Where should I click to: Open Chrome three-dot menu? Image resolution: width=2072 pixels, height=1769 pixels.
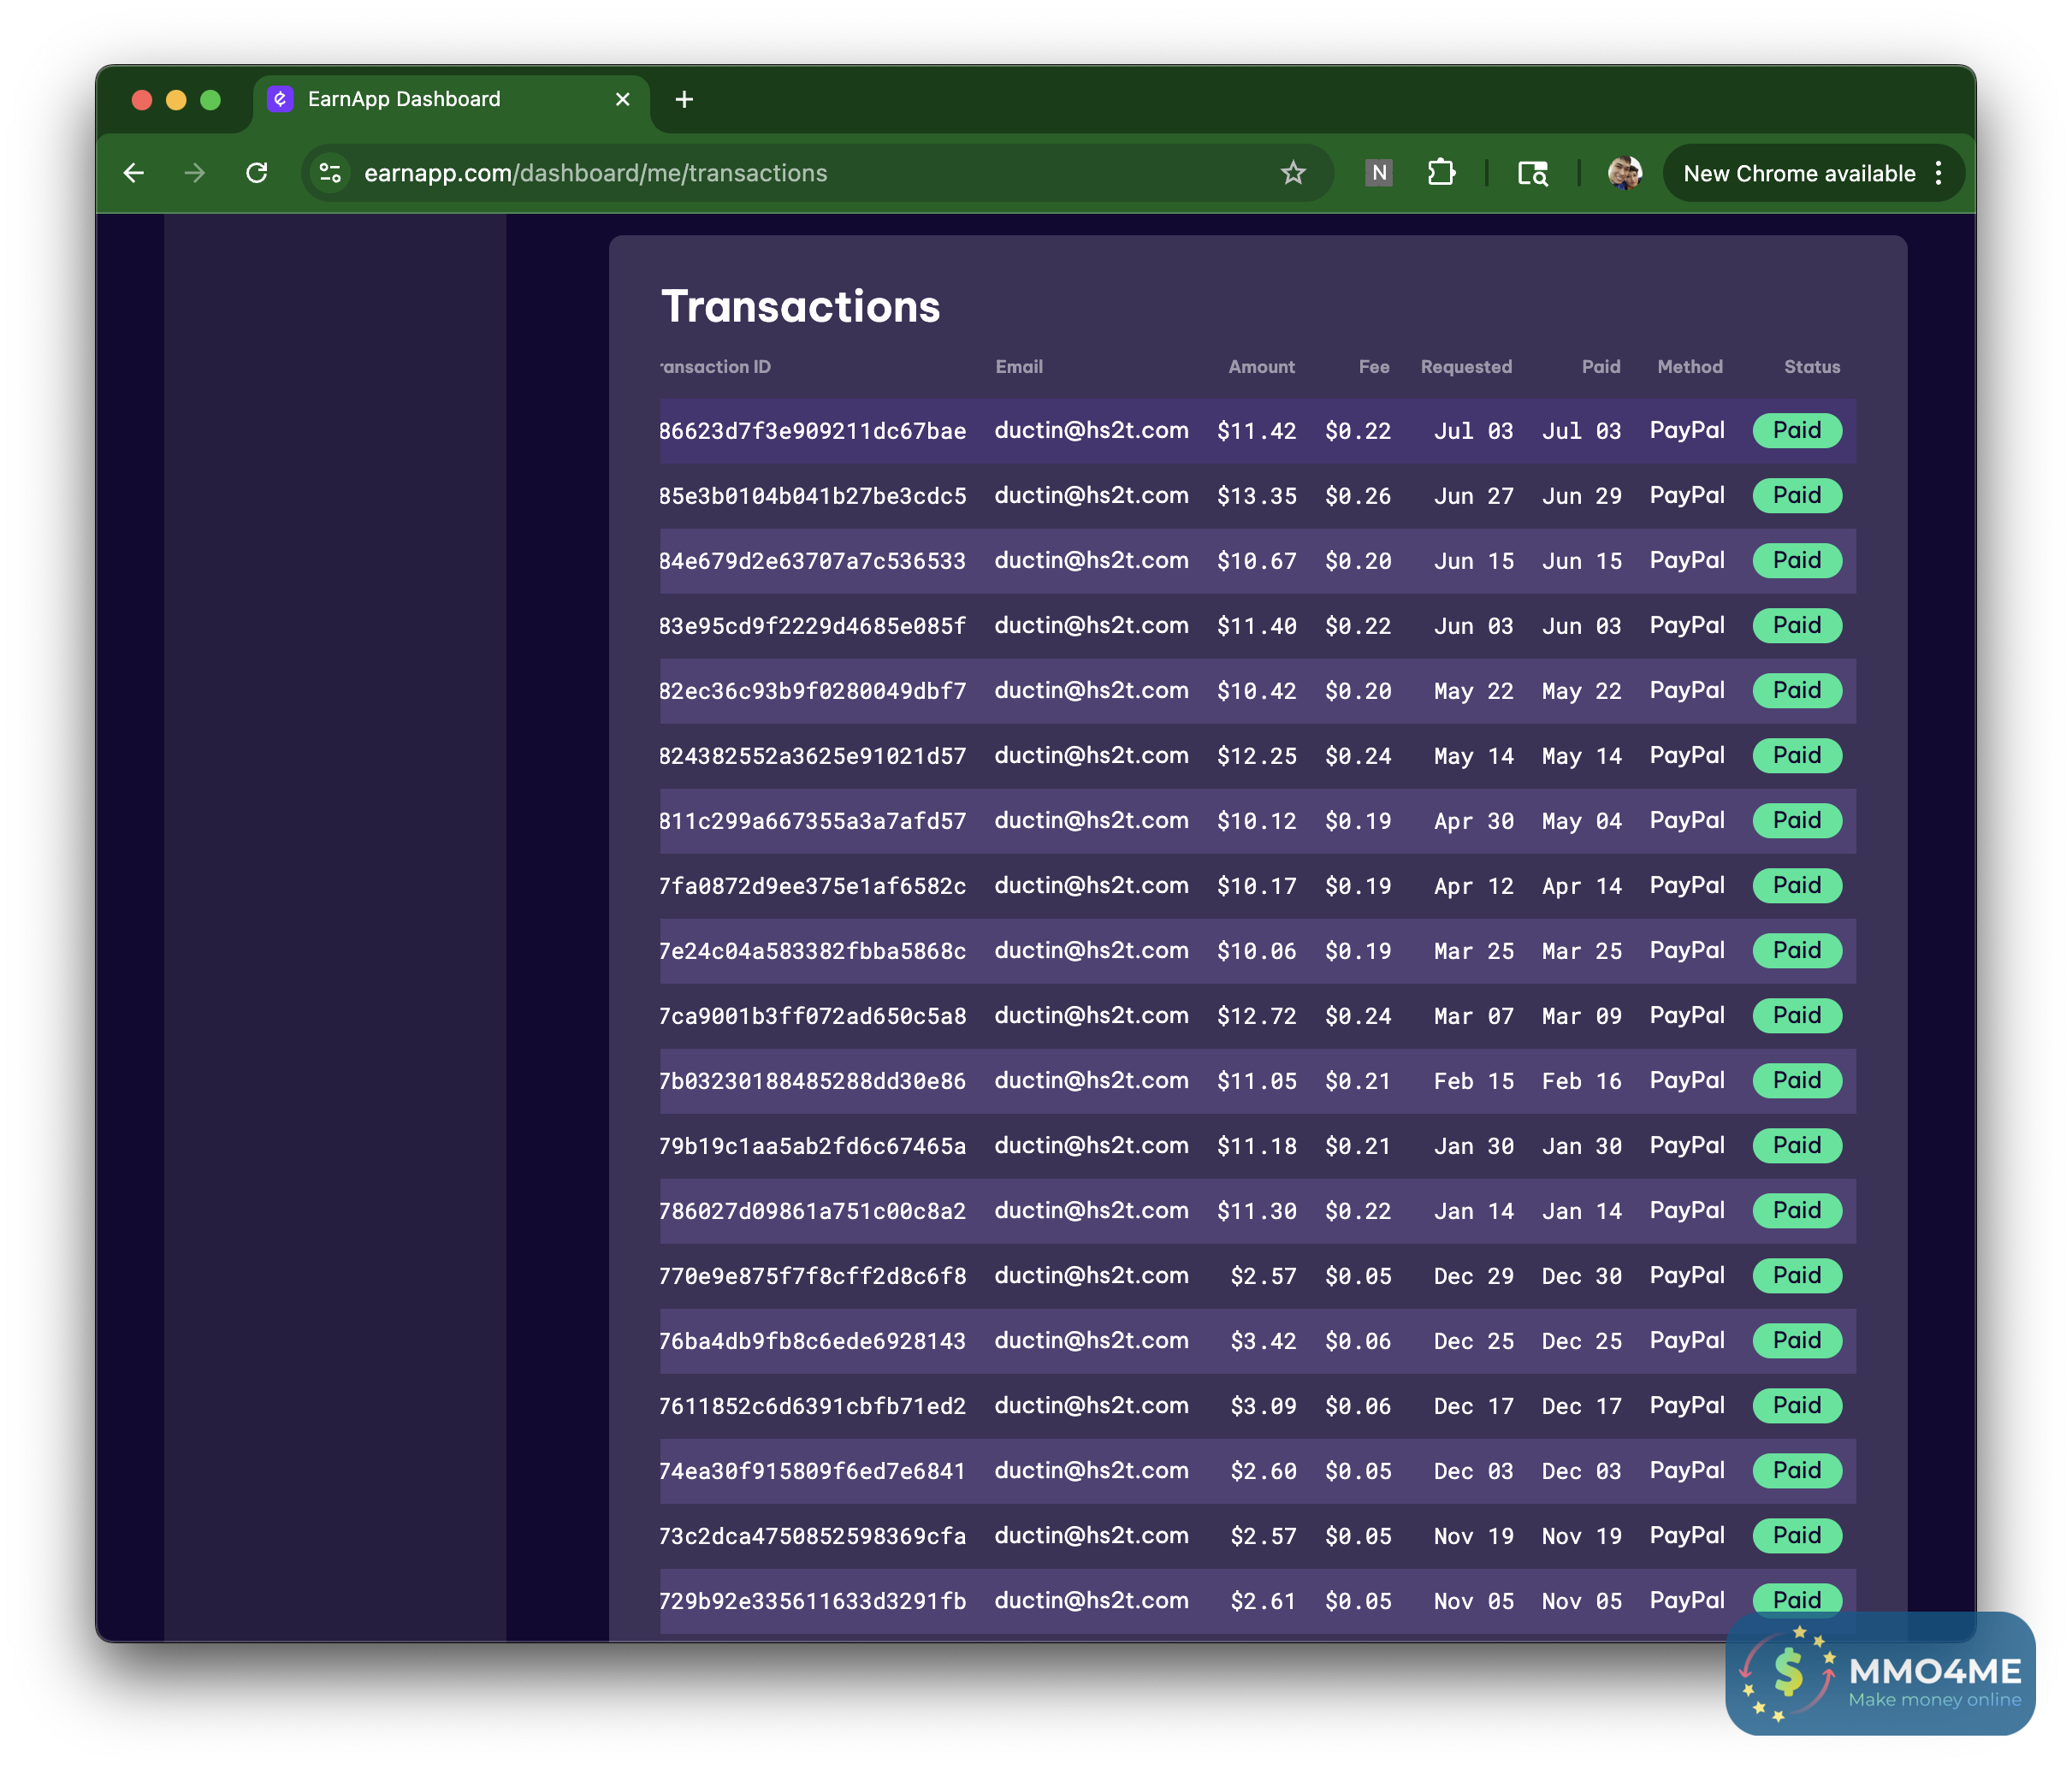click(x=1938, y=173)
